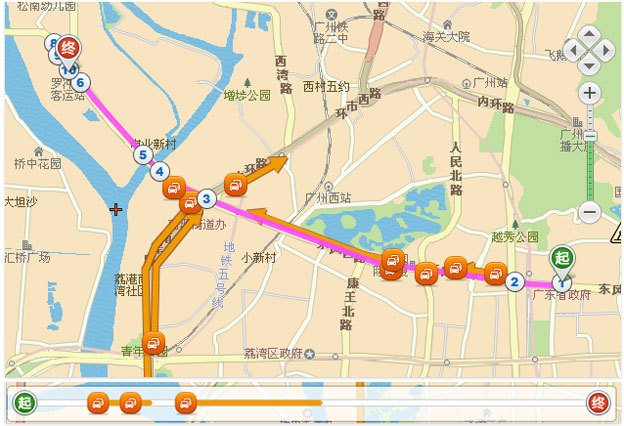Screen dimensions: 624x426
Task: Click the 起 start button on timeline
Action: click(x=25, y=403)
